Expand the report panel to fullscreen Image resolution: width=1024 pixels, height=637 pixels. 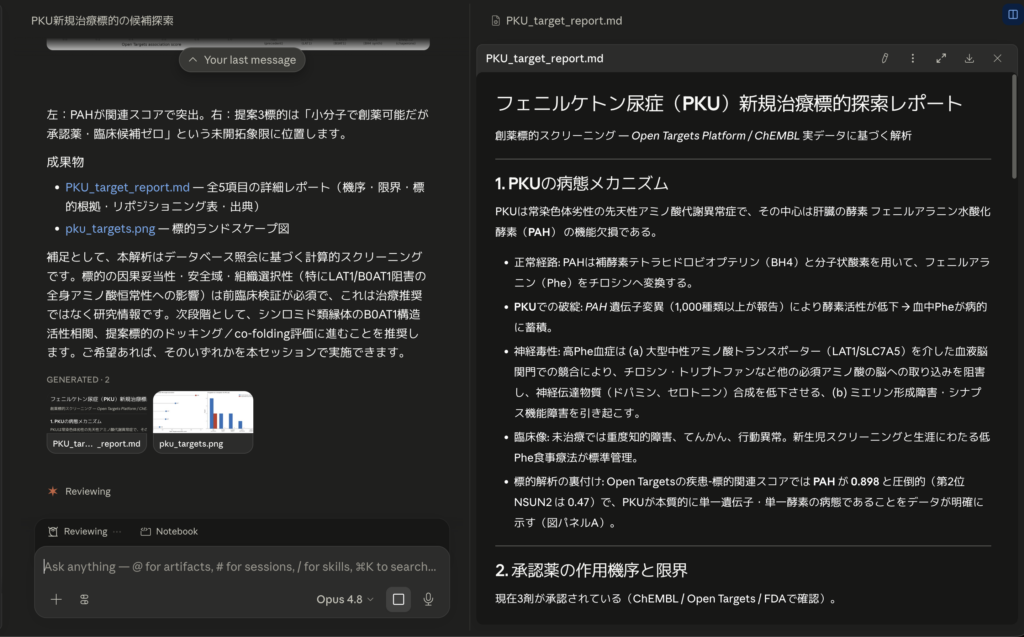tap(941, 58)
